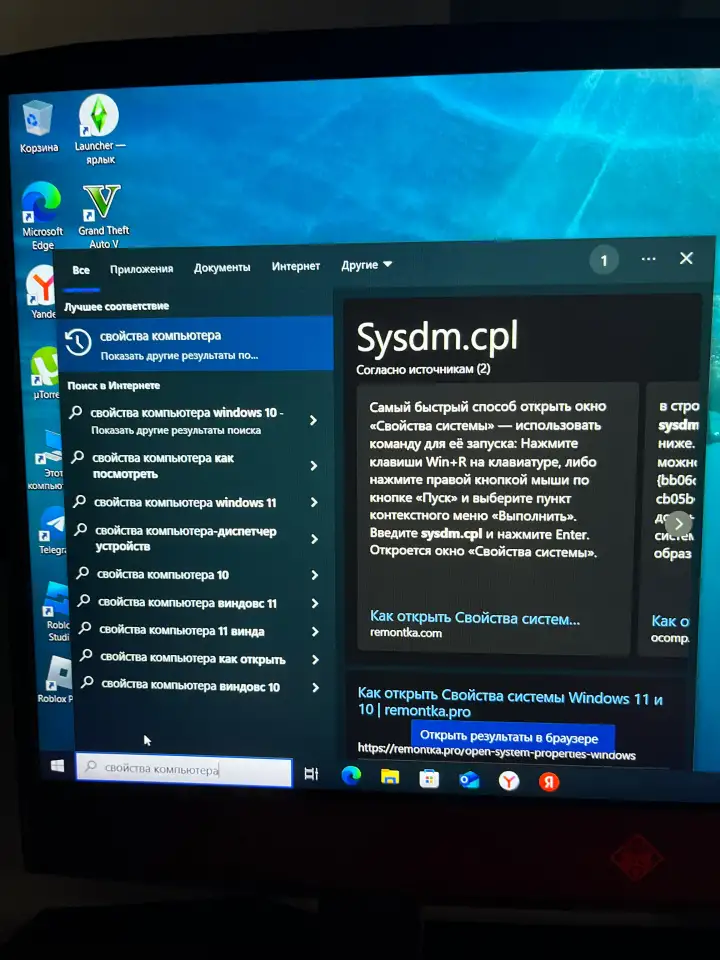Open the three-dots options menu in search panel
The image size is (720, 960).
click(648, 259)
